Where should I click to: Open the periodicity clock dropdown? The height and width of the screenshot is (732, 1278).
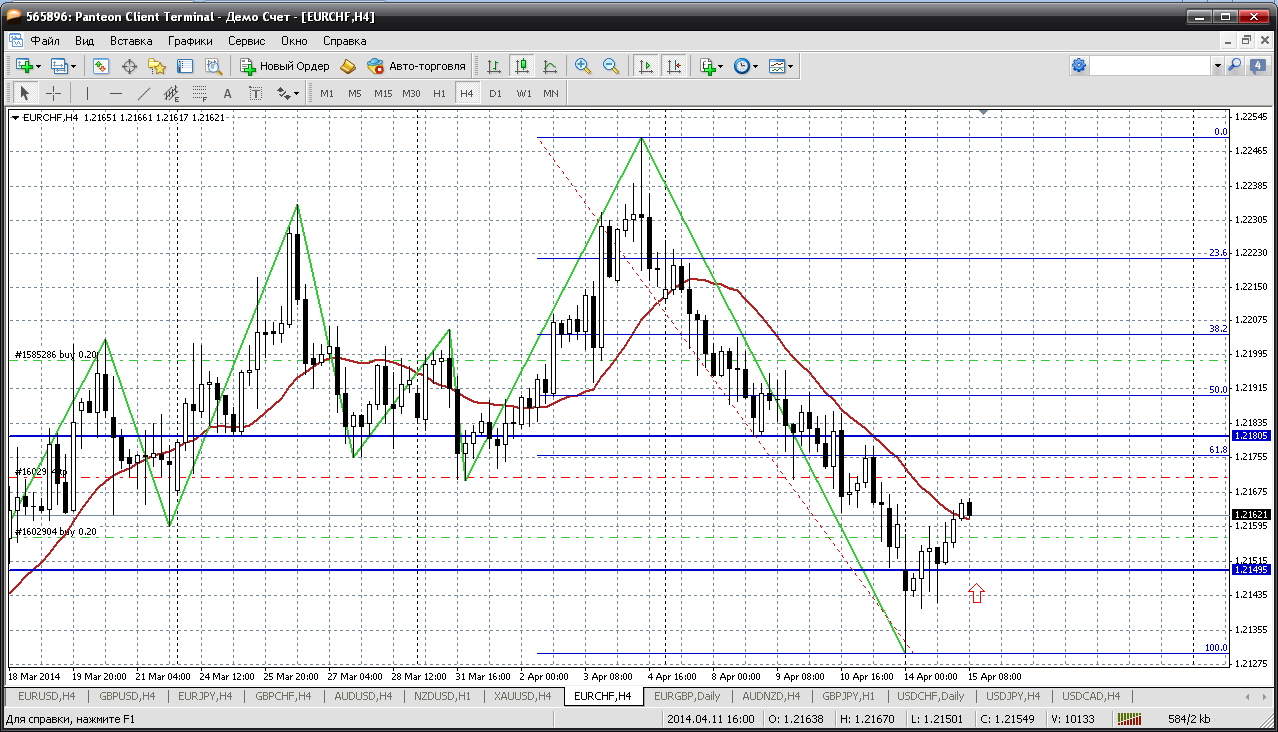pyautogui.click(x=746, y=66)
